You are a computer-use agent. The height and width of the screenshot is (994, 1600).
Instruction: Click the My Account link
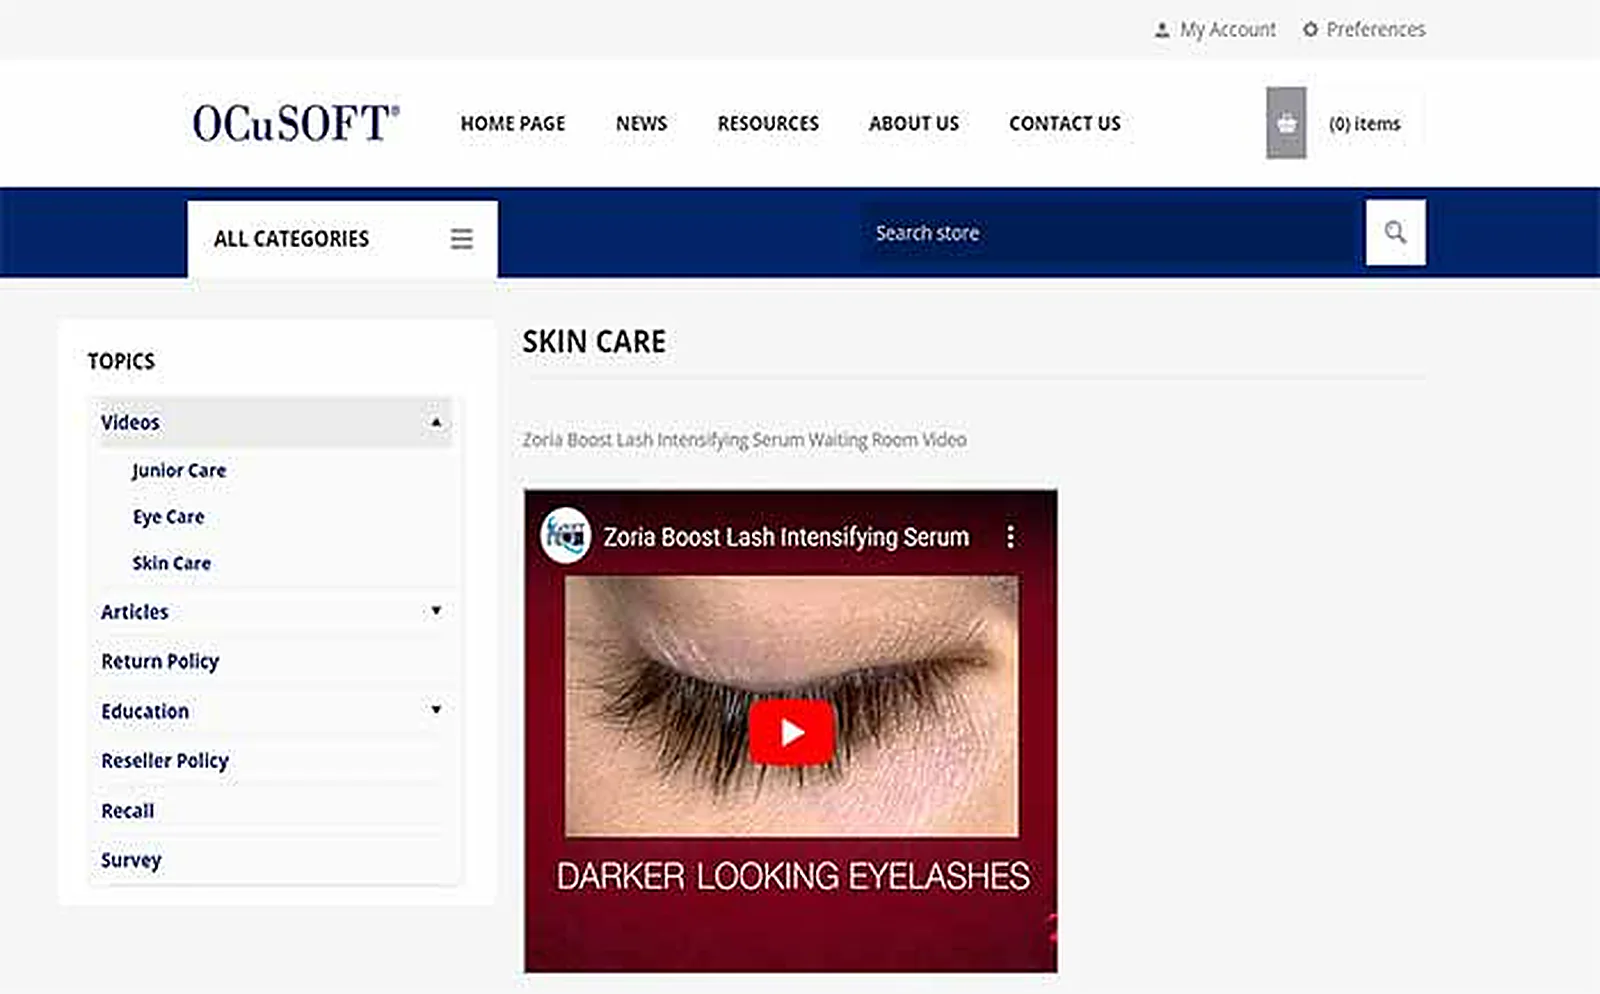tap(1228, 30)
